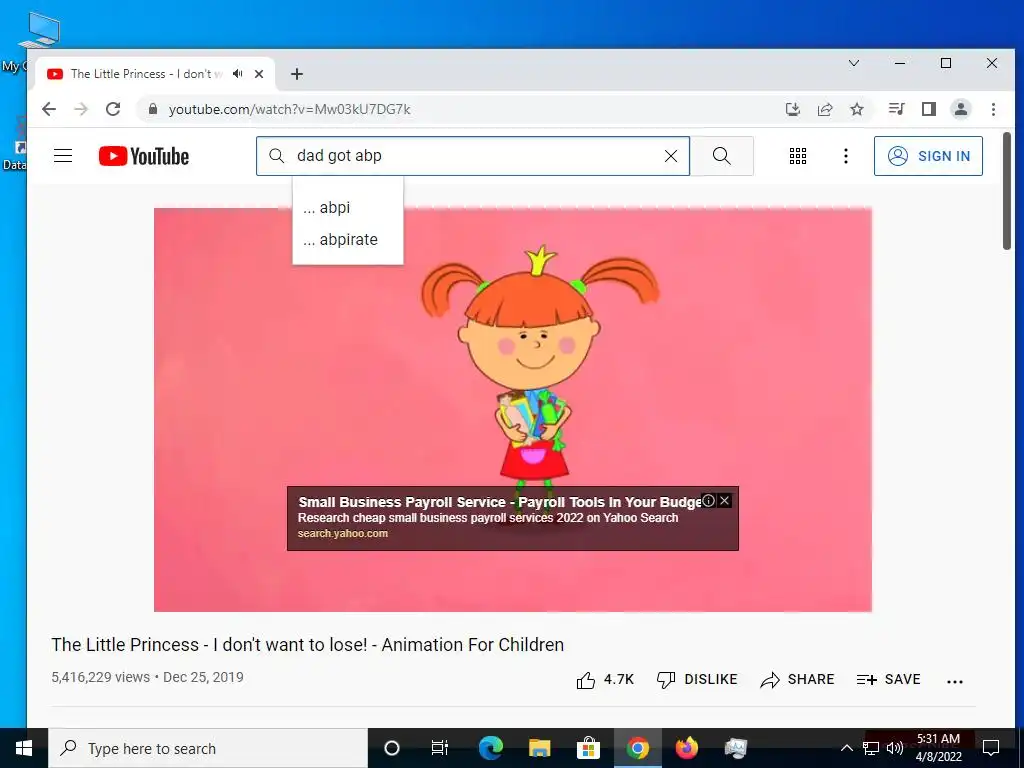Go to YouTube home via logo
Image resolution: width=1024 pixels, height=768 pixels.
tap(144, 156)
